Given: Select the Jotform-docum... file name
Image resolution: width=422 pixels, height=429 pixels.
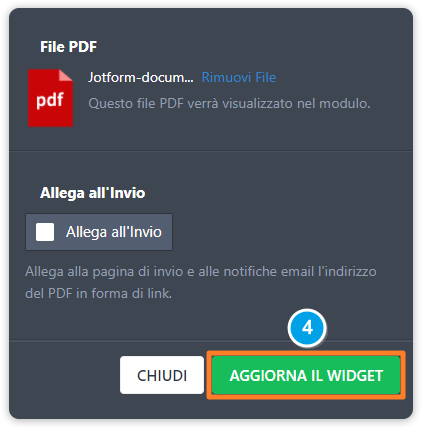Looking at the screenshot, I should click(141, 77).
